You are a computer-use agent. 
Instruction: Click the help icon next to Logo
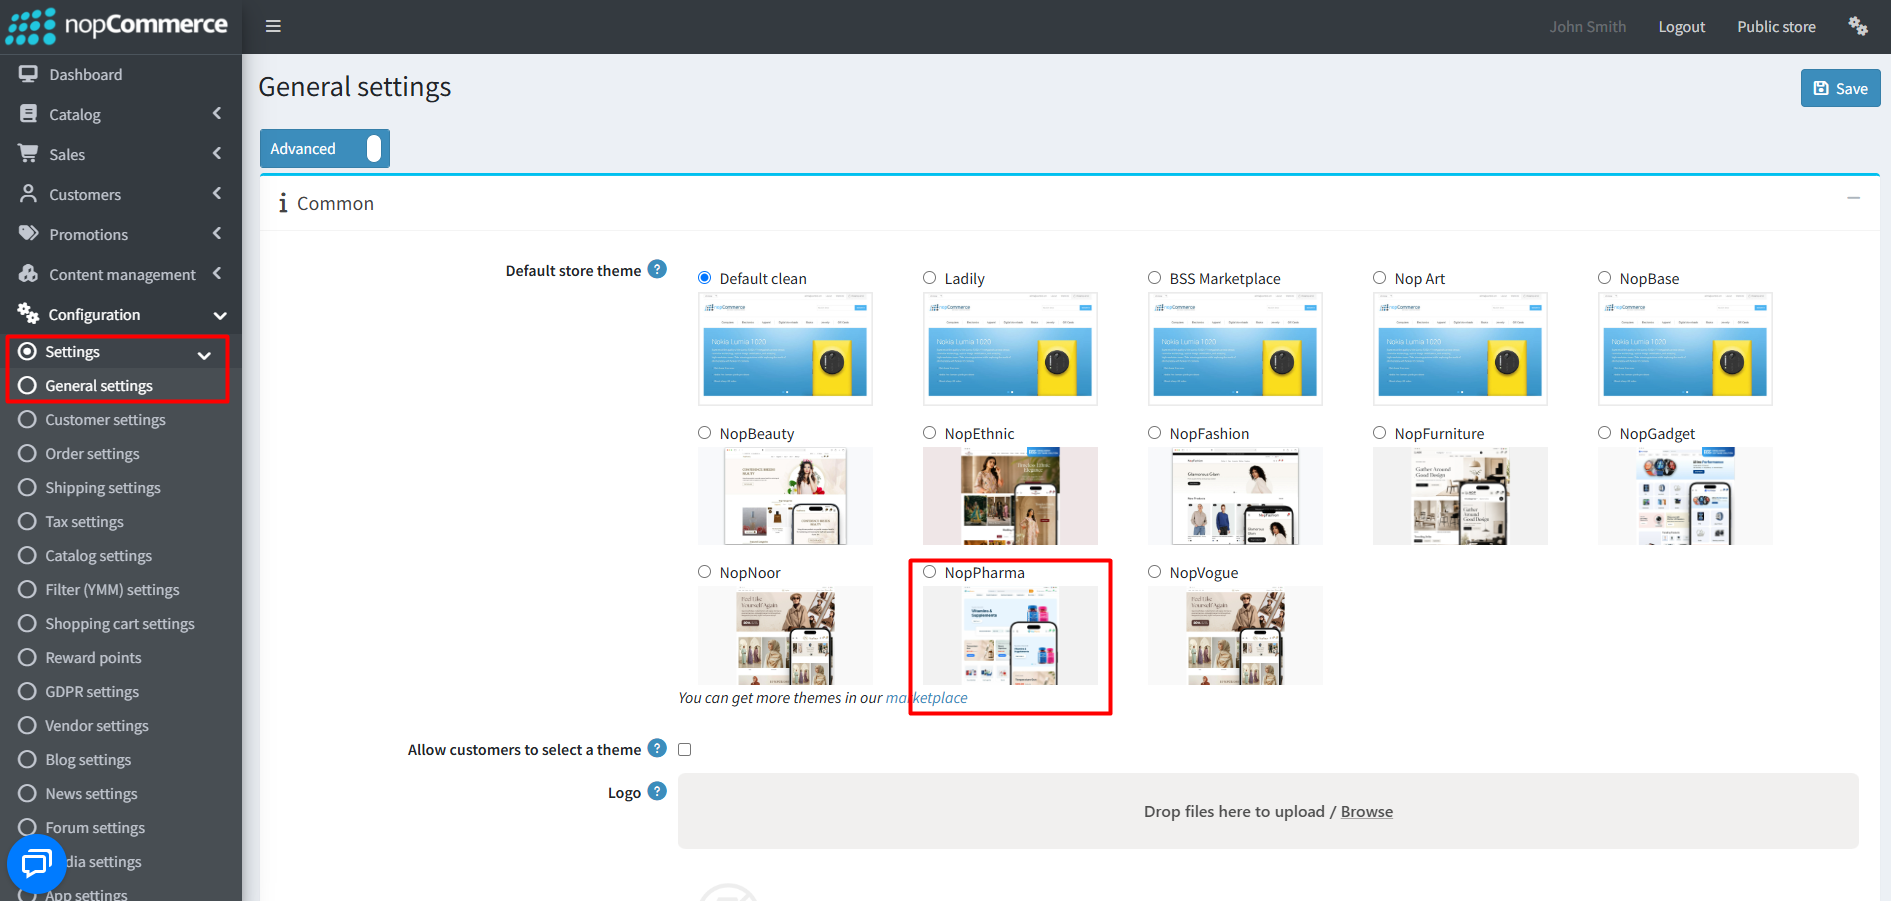coord(657,791)
